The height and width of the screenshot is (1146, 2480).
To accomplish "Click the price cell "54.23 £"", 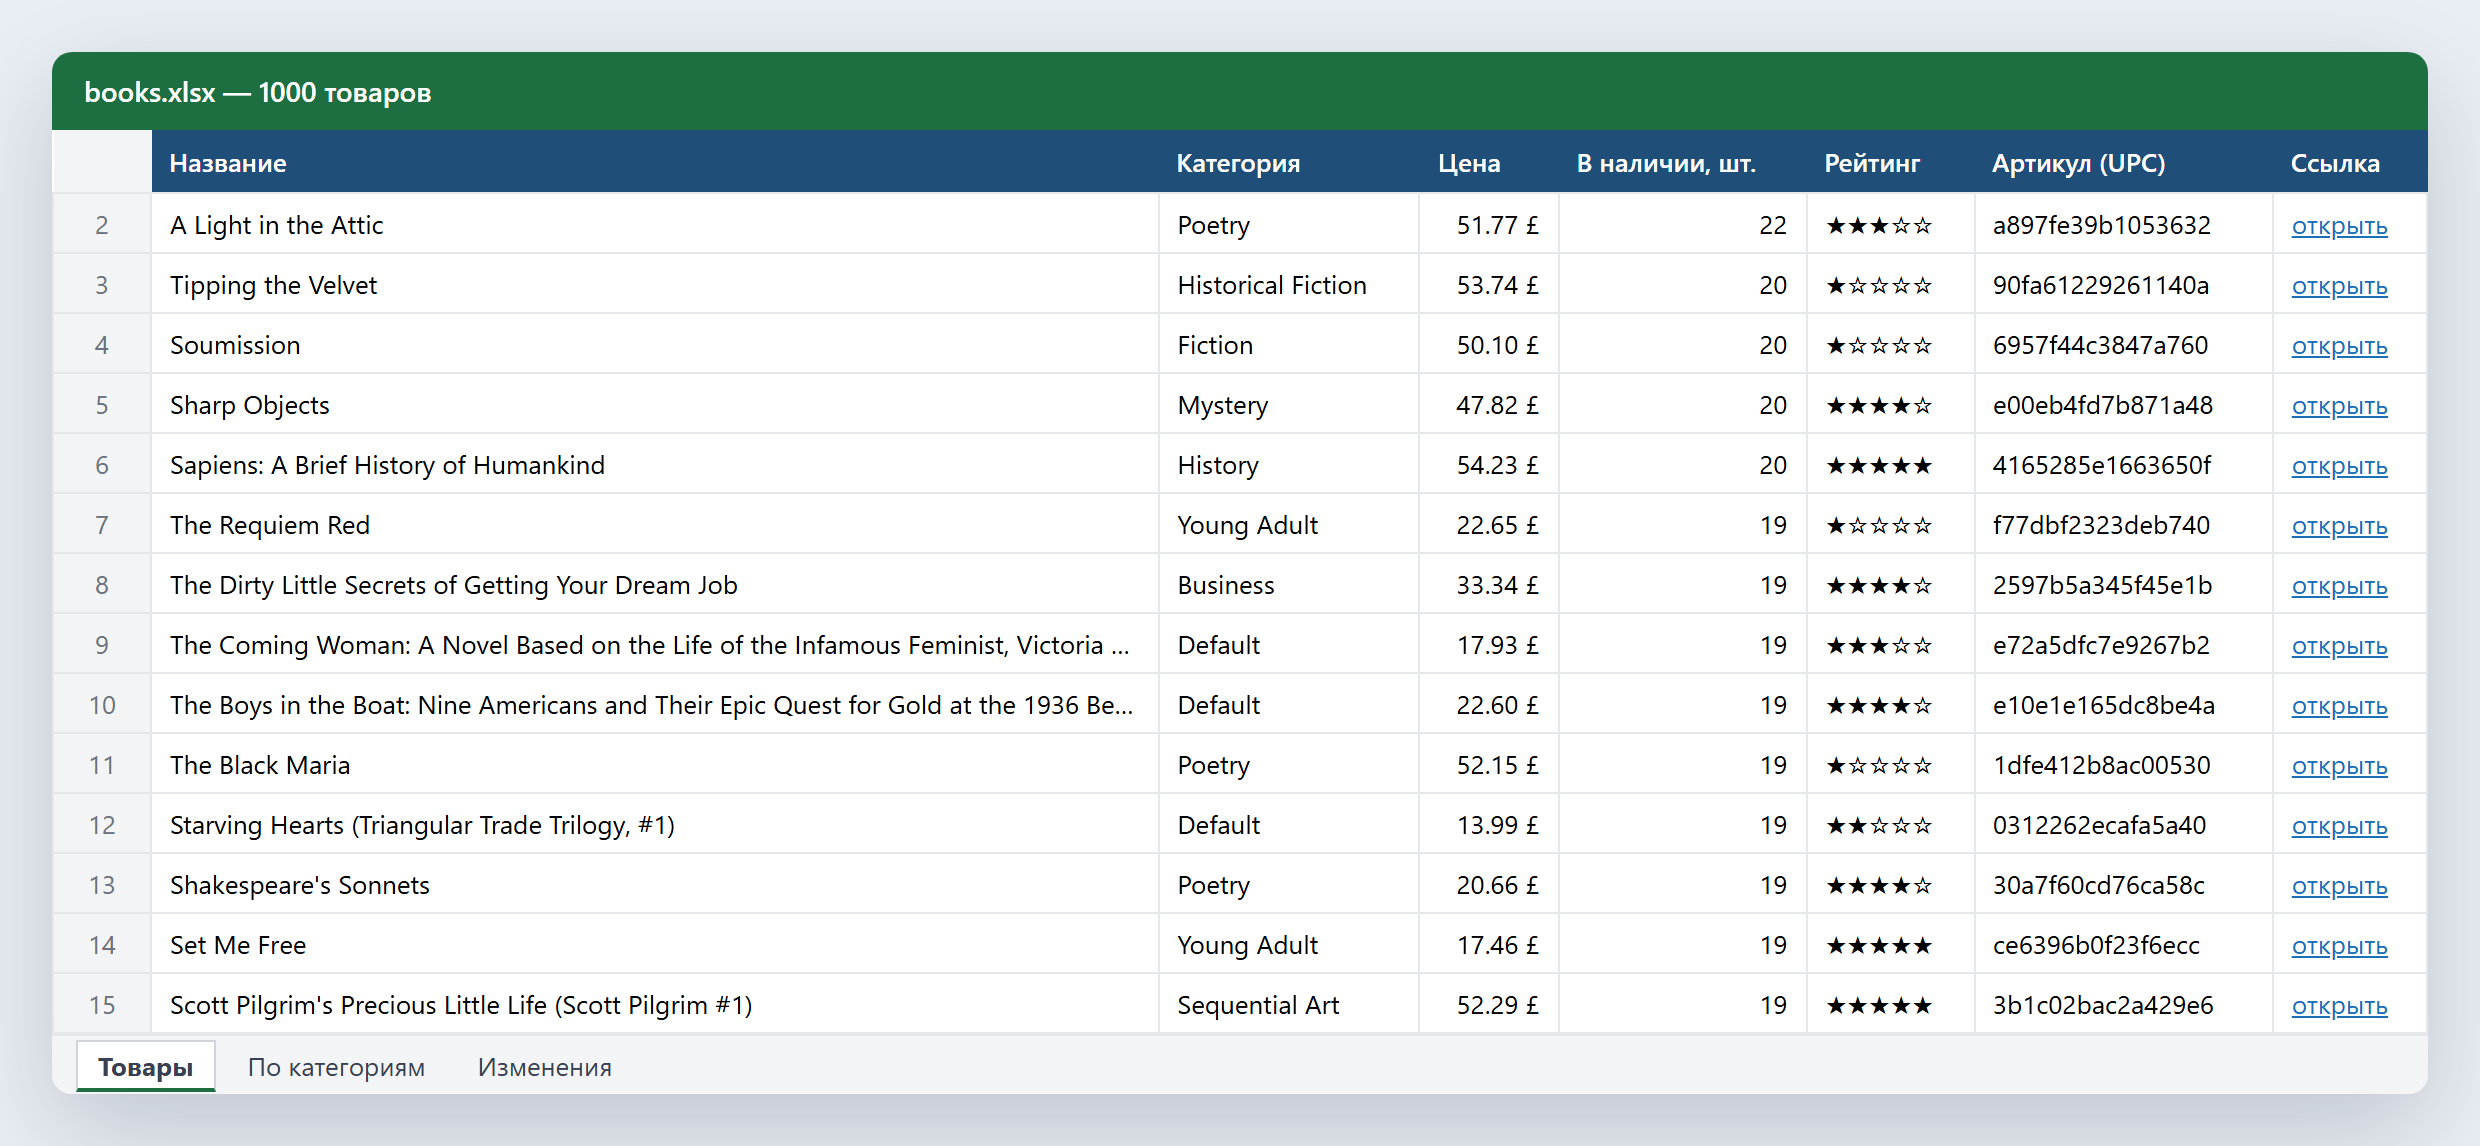I will pyautogui.click(x=1489, y=464).
